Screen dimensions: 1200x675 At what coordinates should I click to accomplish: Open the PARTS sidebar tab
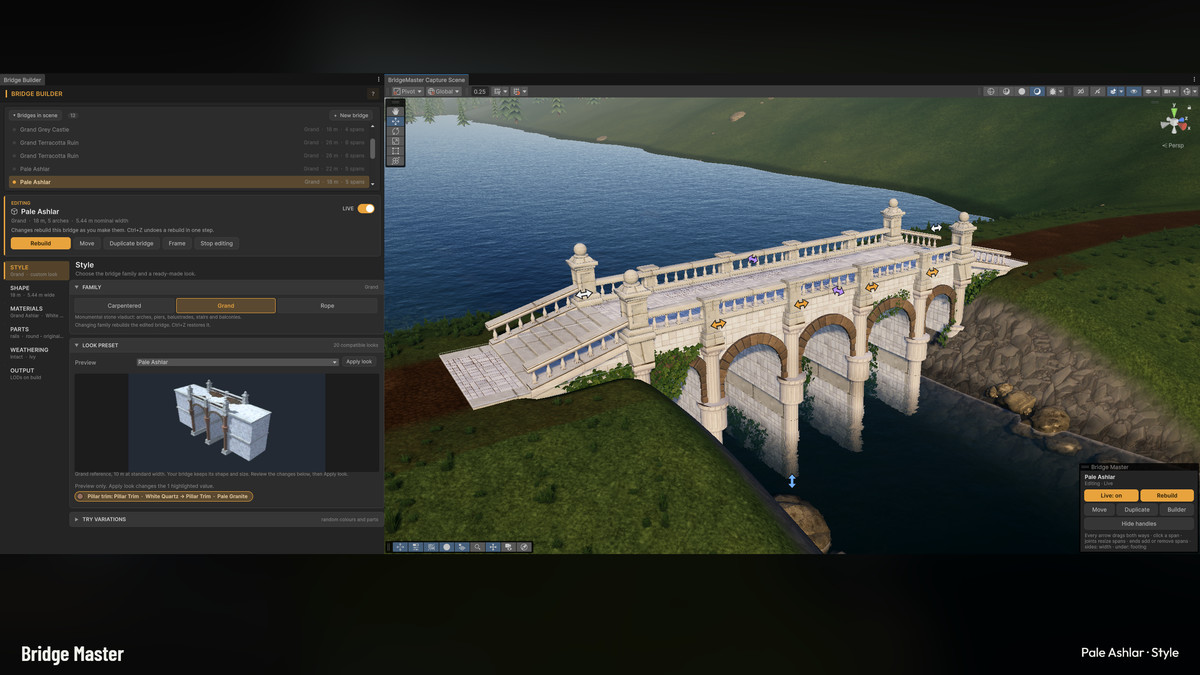[x=35, y=332]
